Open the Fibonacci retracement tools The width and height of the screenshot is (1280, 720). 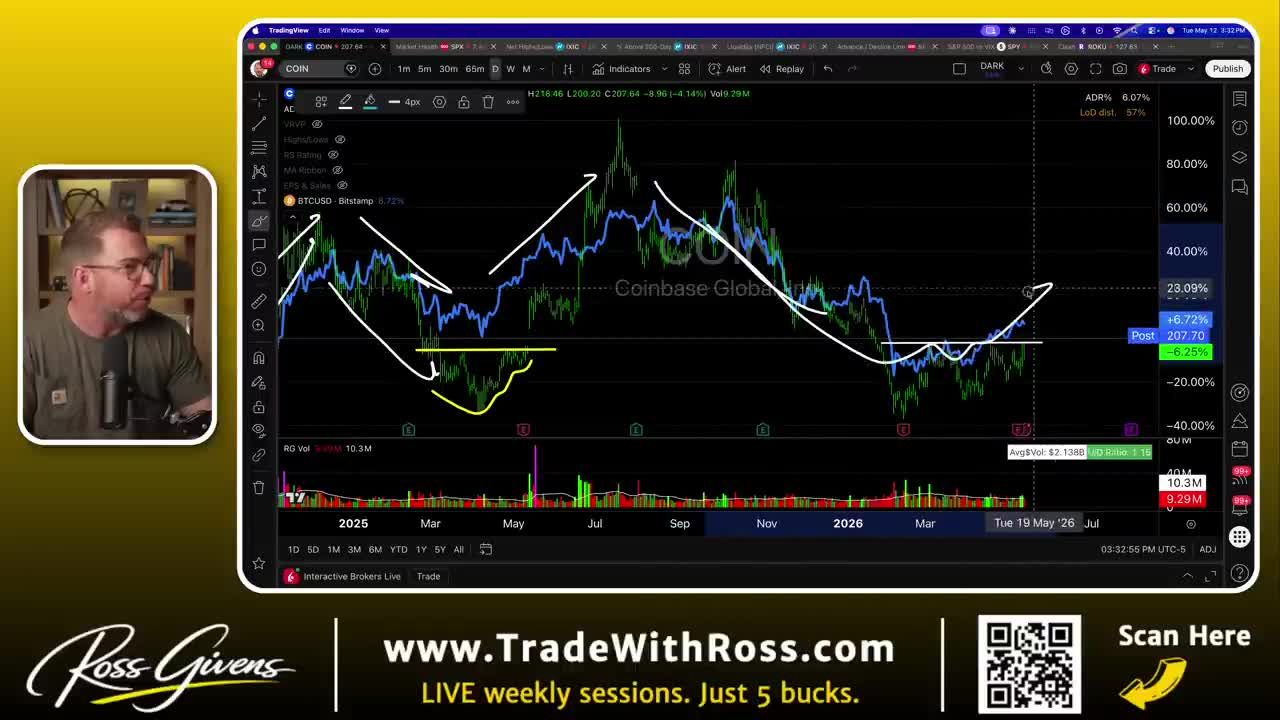tap(259, 147)
